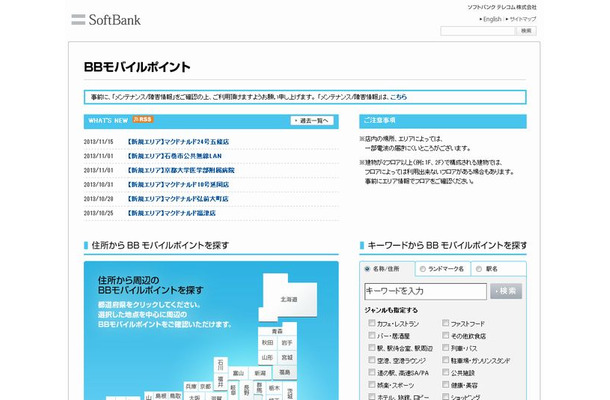Check the 健康・美容 genre box

tap(445, 385)
